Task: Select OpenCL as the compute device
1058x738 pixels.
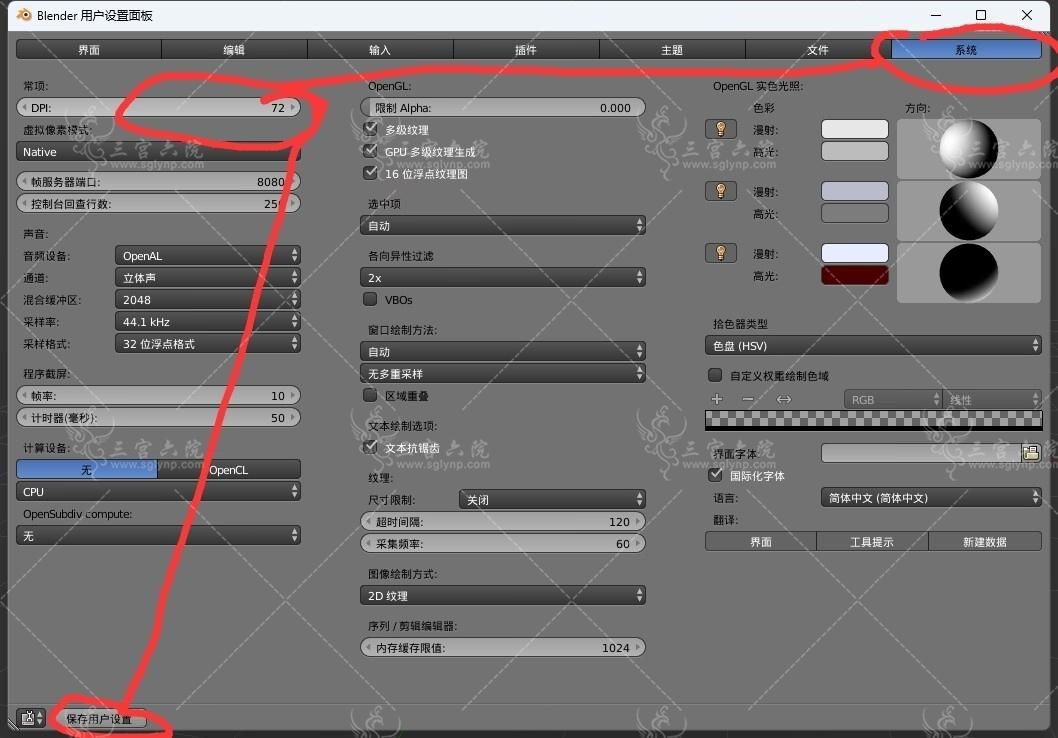Action: coord(229,470)
